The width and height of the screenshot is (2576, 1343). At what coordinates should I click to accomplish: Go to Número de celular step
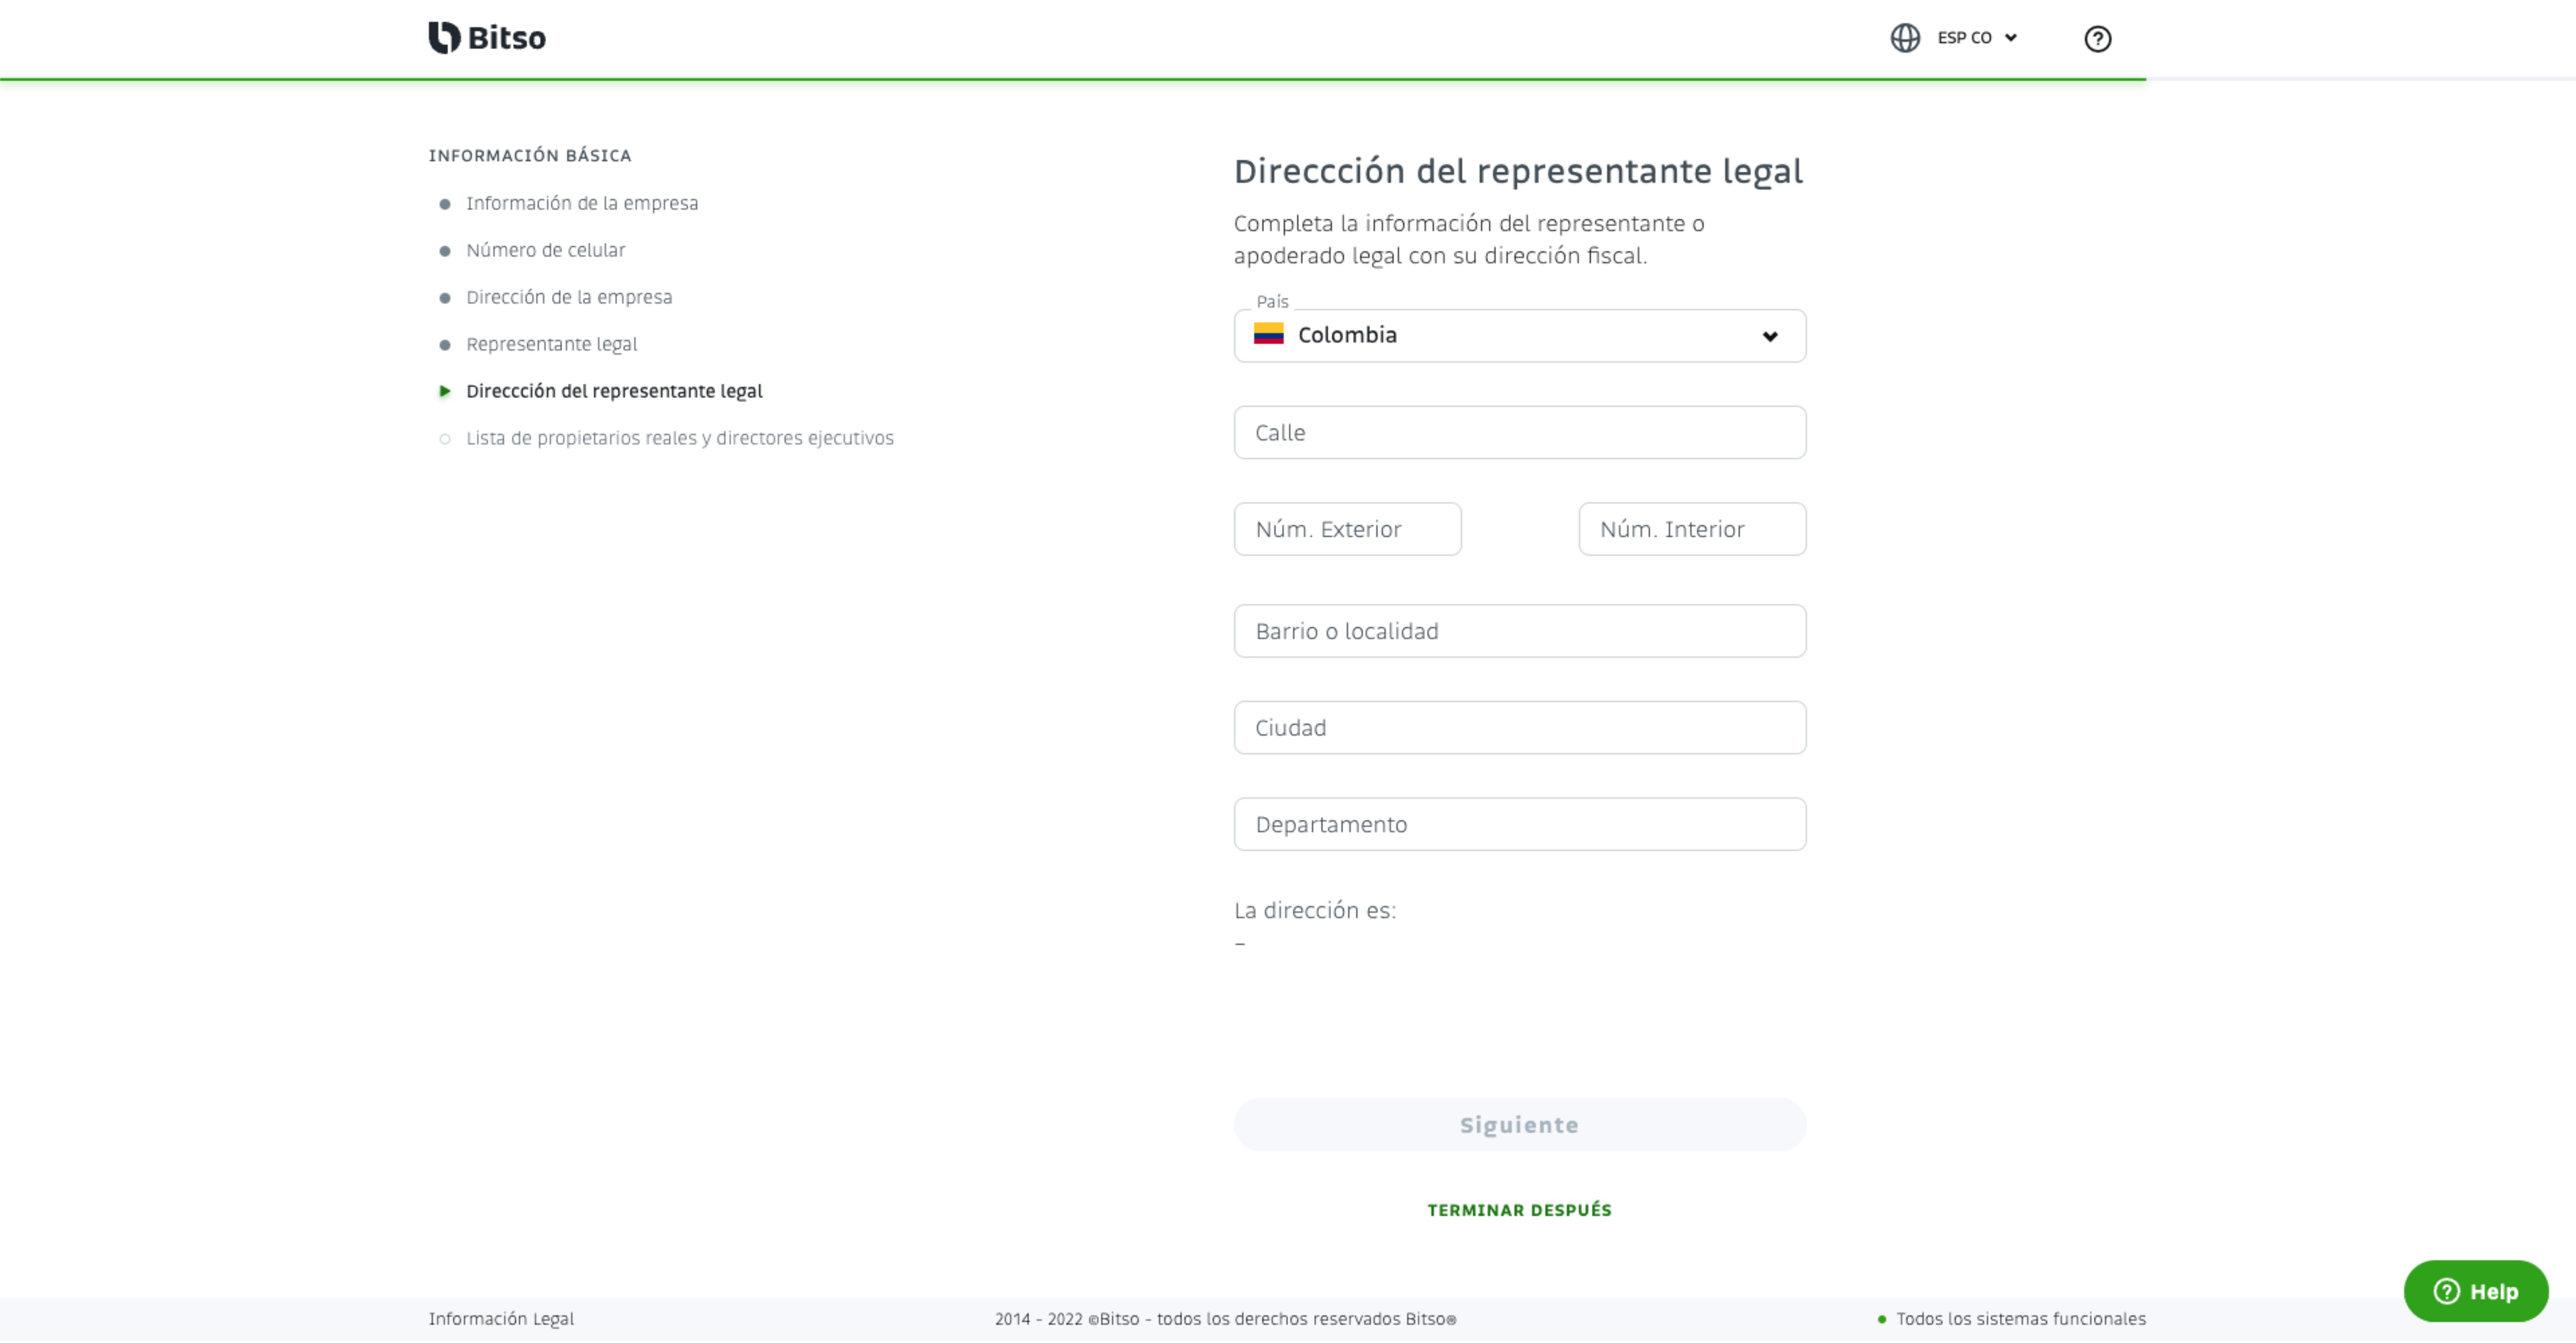click(x=545, y=251)
